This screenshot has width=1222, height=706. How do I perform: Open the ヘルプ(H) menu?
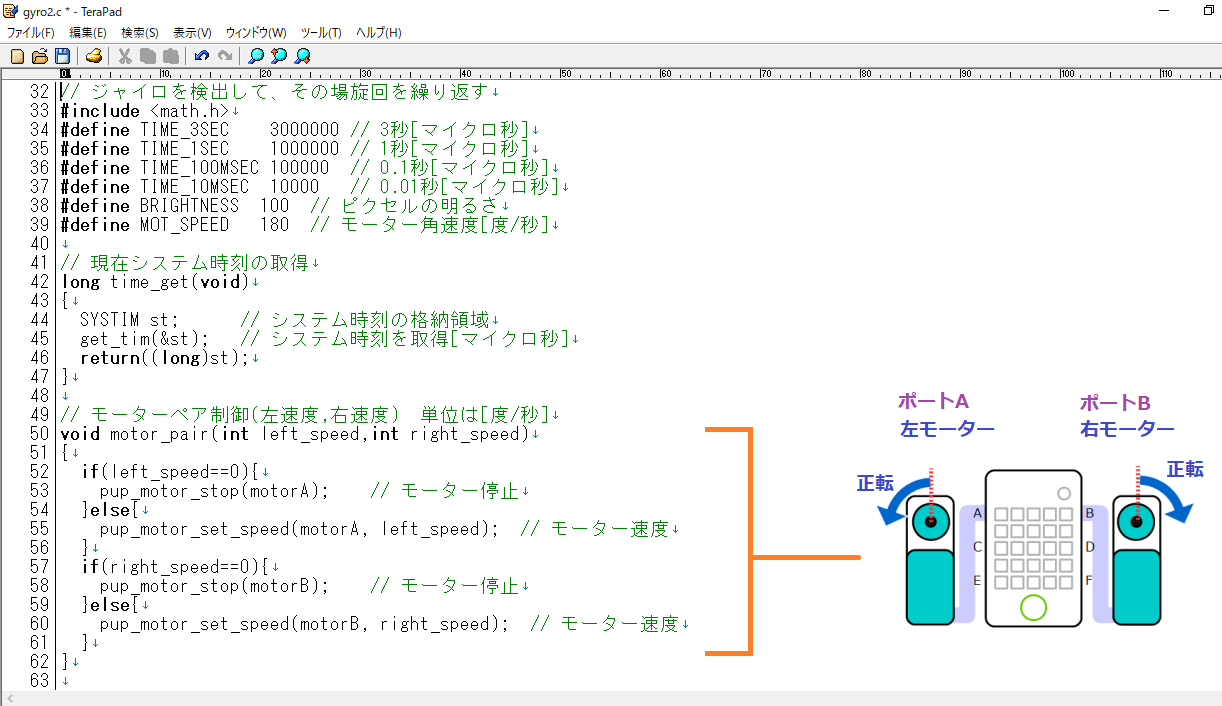coord(379,33)
